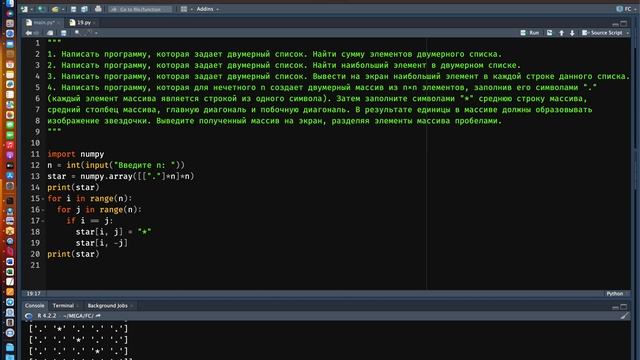Expand the recent files dropdown arrow
The width and height of the screenshot is (640, 360).
point(62,9)
